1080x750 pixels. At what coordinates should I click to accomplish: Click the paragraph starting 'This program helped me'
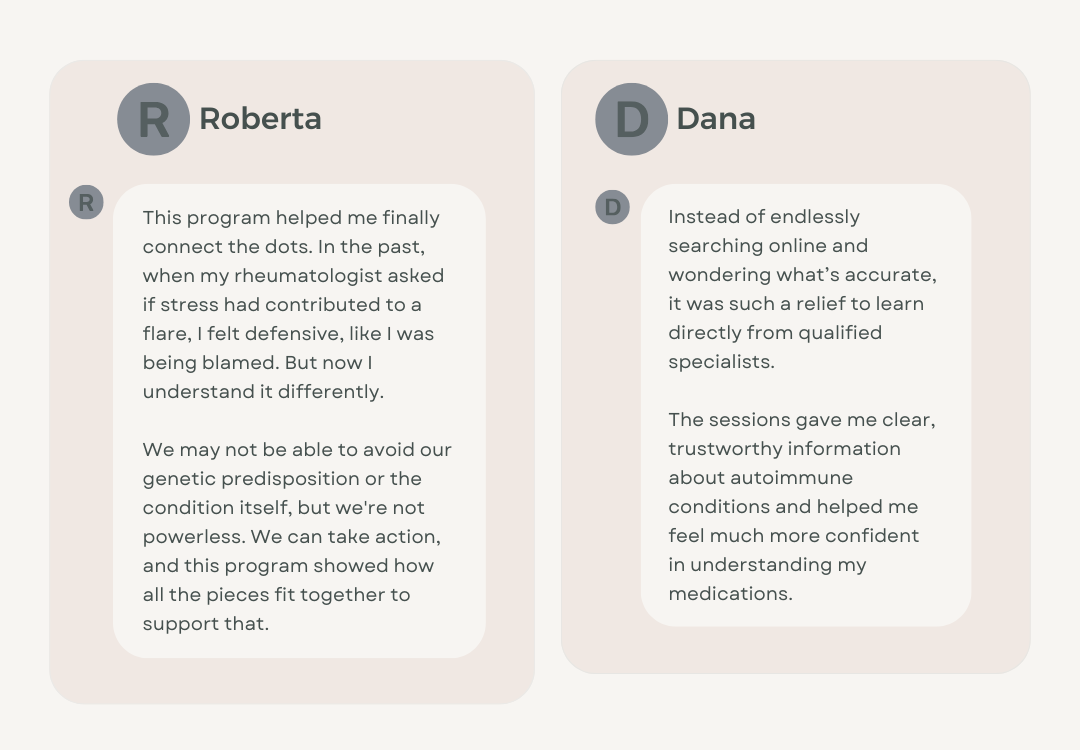pos(294,304)
